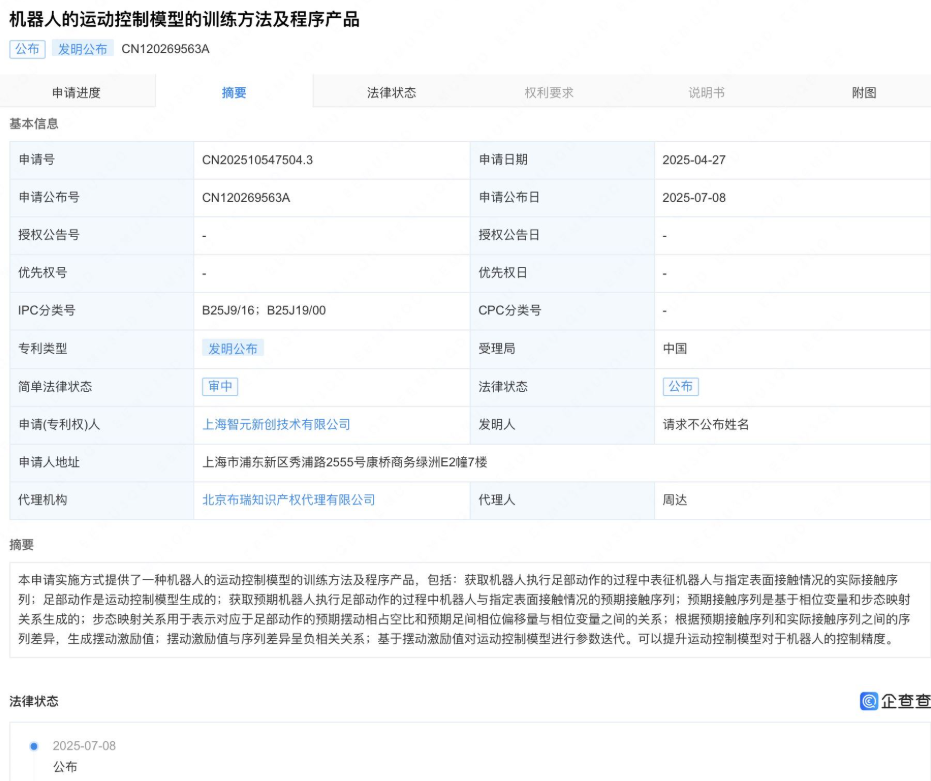
Task: Click the patent number CN120269563A under the title
Action: 165,47
